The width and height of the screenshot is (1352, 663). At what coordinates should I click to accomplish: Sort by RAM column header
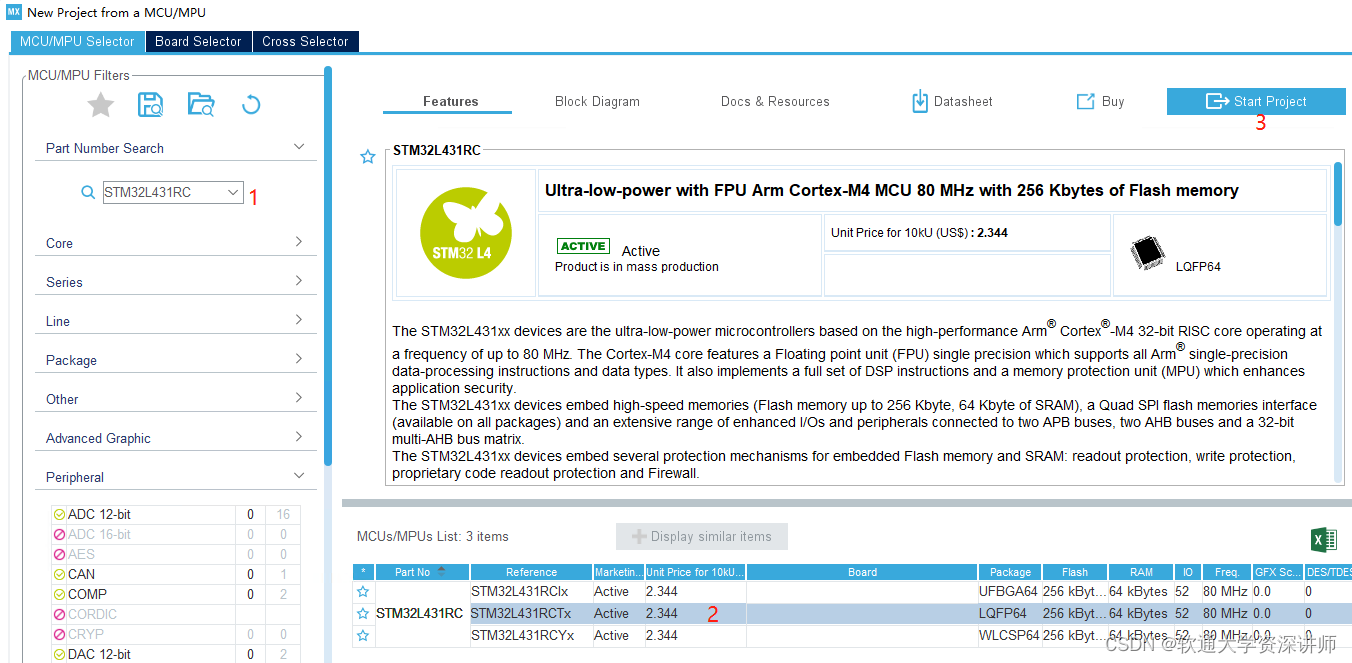[x=1141, y=572]
